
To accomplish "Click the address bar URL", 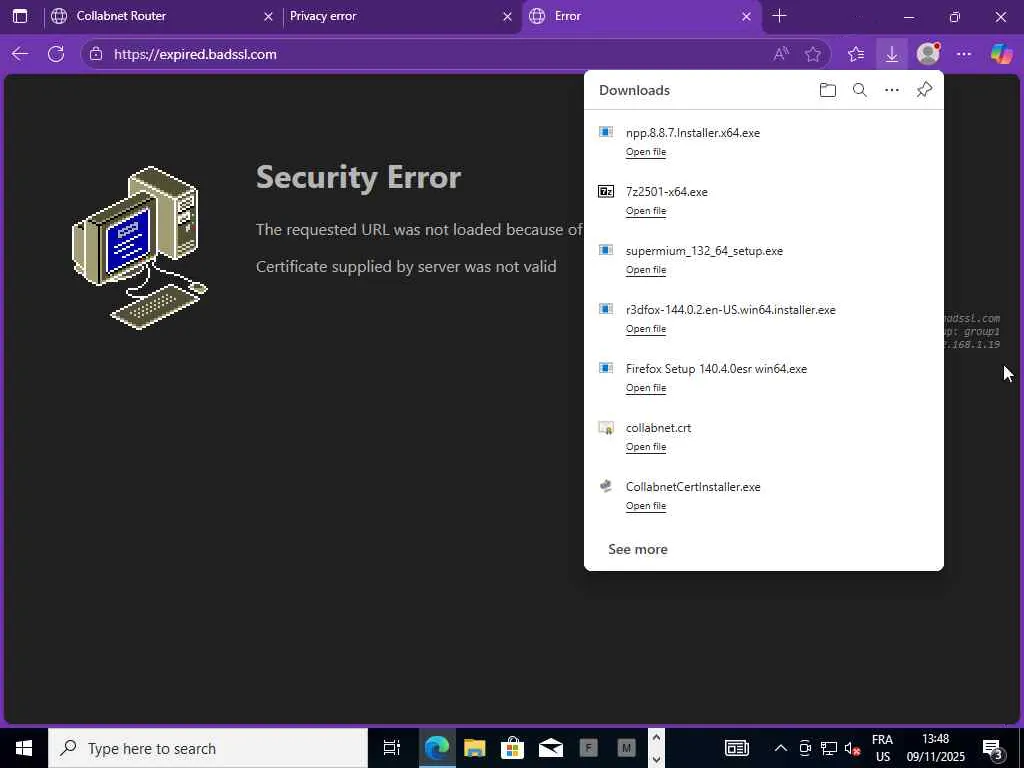I will pyautogui.click(x=195, y=54).
